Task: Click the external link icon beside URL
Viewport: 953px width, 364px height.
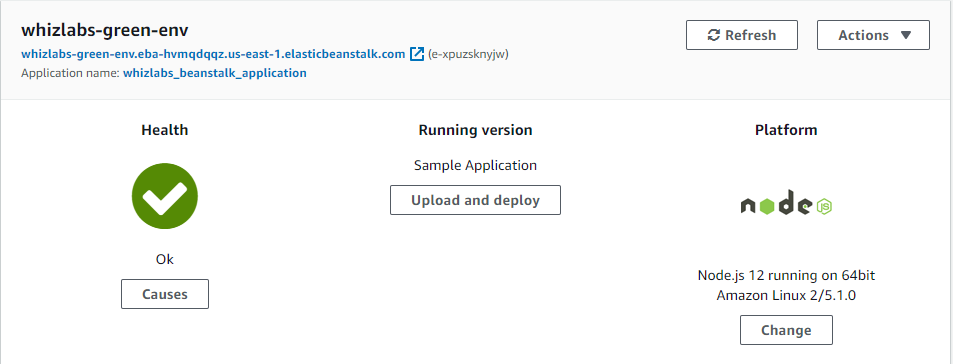Action: (x=416, y=53)
